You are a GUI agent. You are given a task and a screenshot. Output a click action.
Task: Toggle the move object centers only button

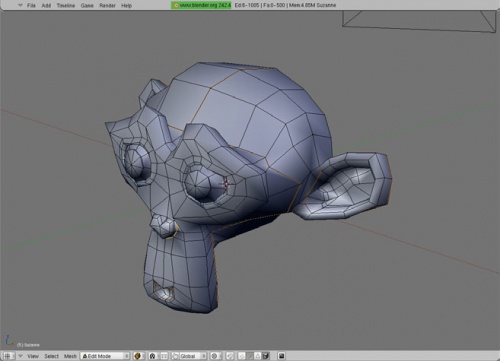(164, 356)
